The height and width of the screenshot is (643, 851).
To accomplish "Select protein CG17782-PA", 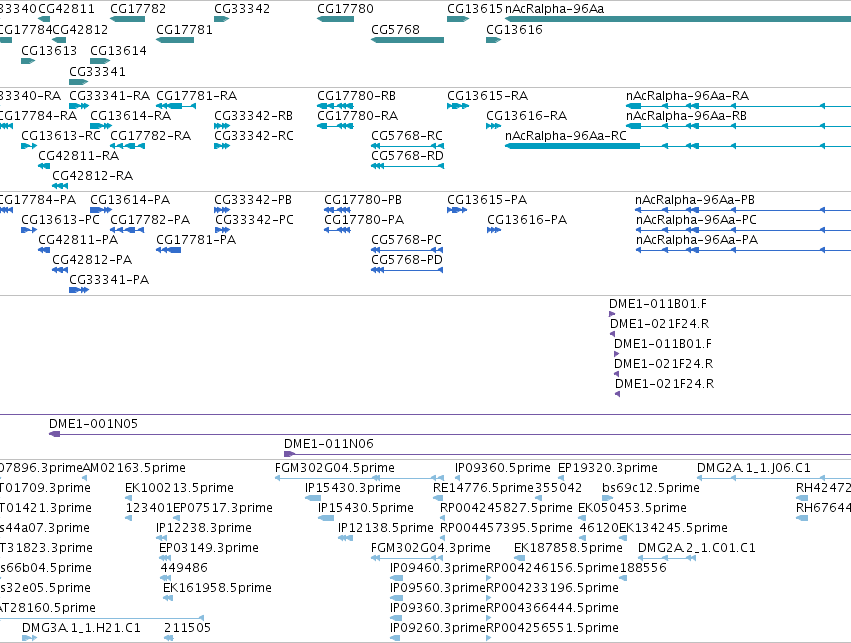I will [x=150, y=220].
